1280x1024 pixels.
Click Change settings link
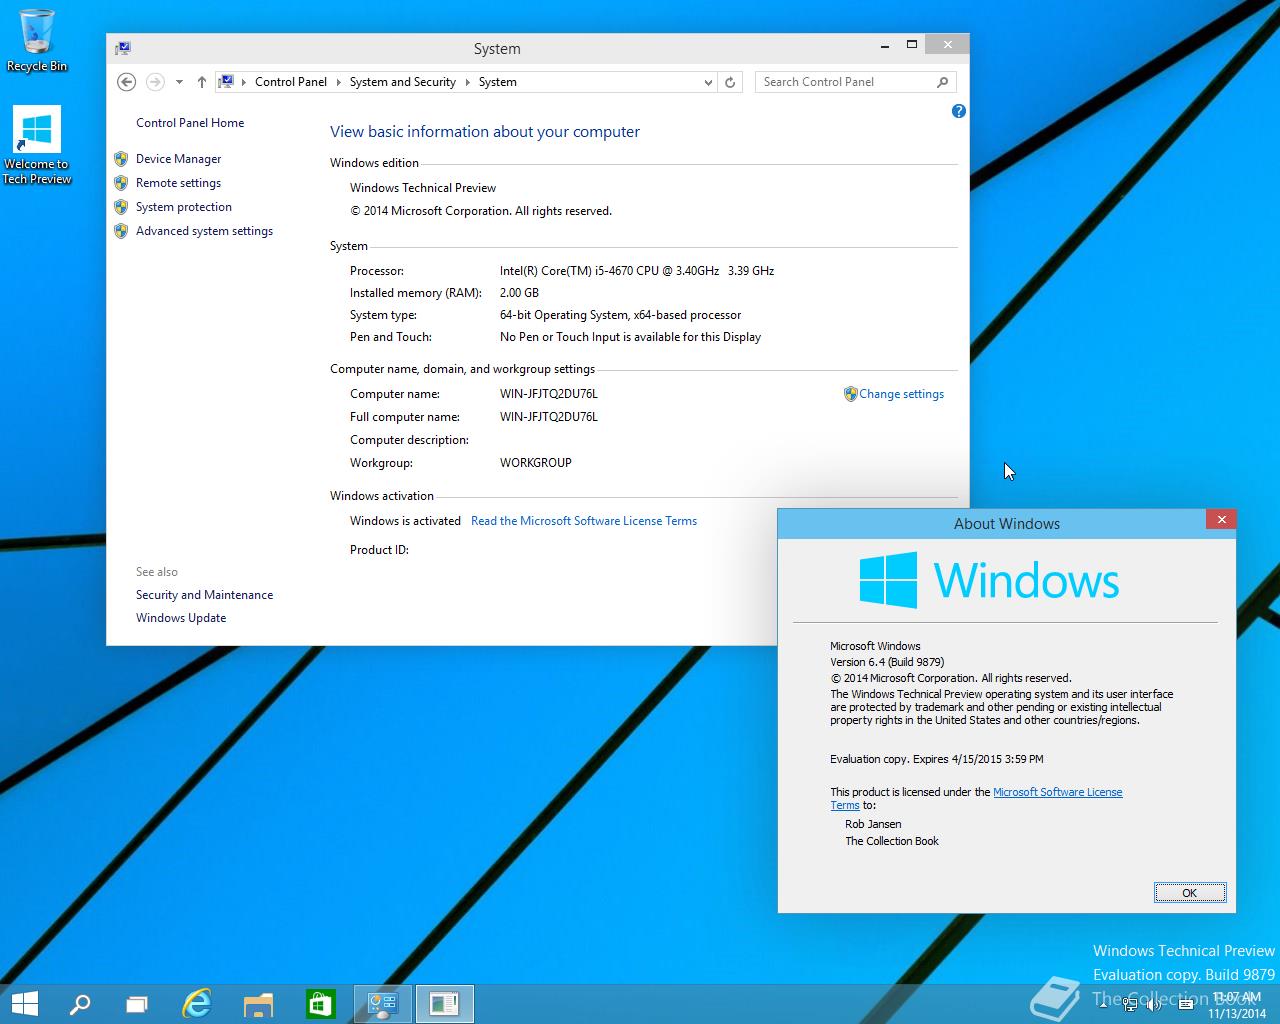coord(901,394)
